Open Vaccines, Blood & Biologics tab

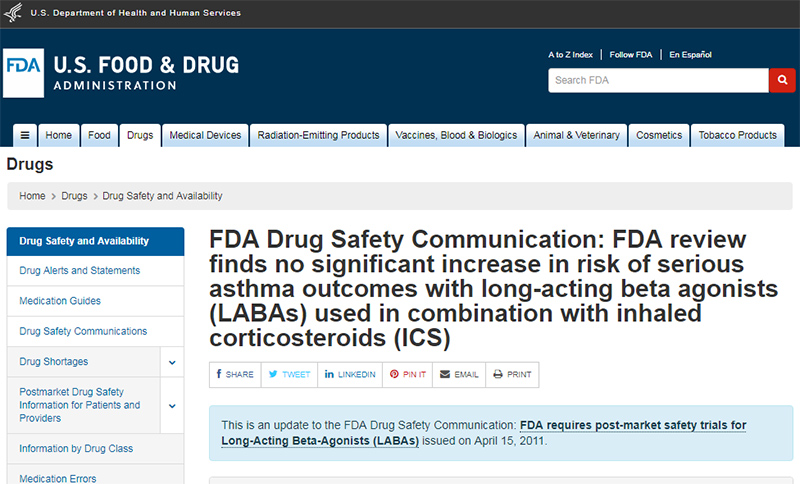point(456,135)
